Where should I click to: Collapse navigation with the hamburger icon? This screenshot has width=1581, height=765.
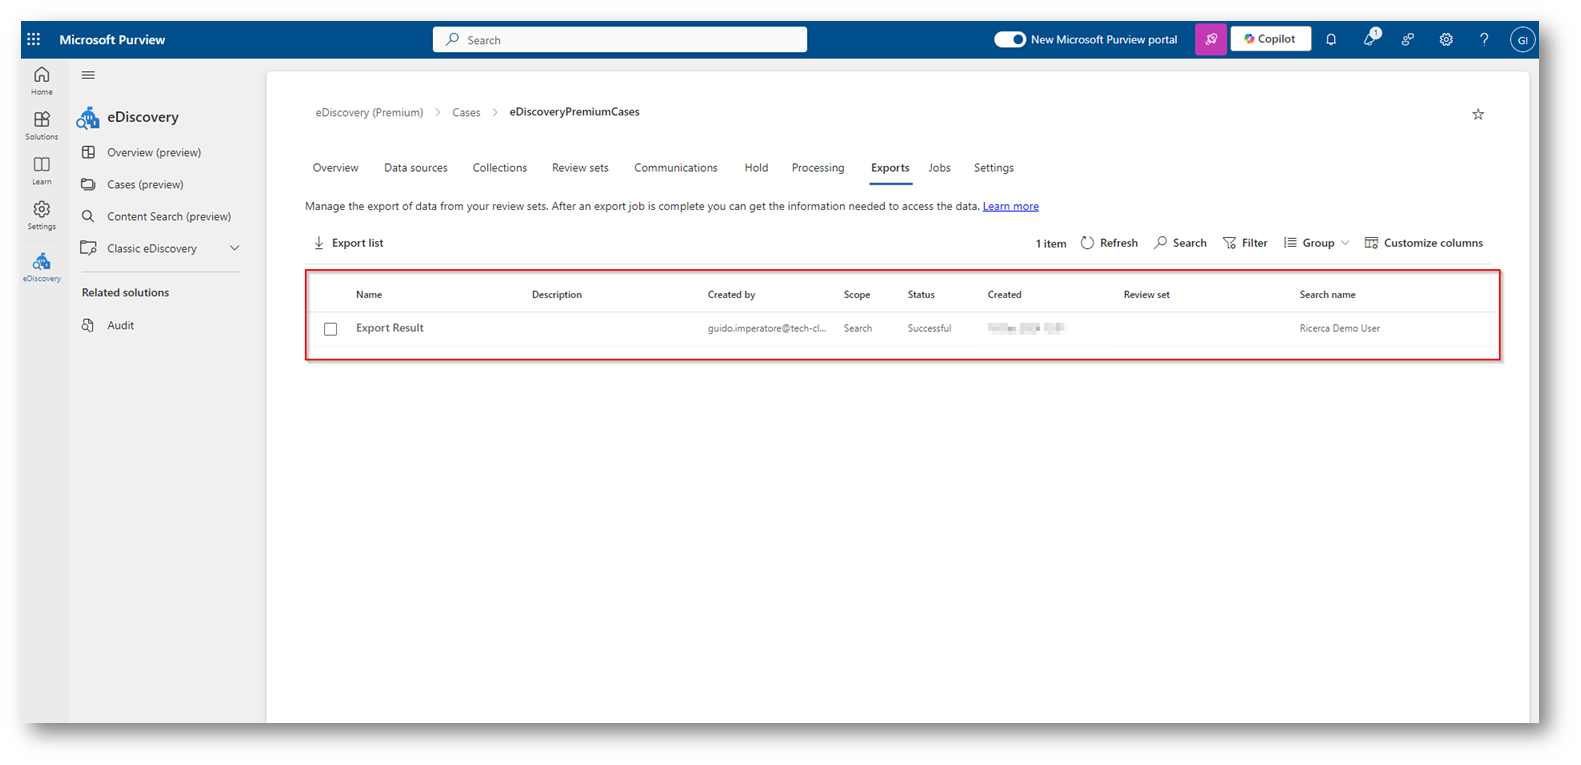pos(88,75)
